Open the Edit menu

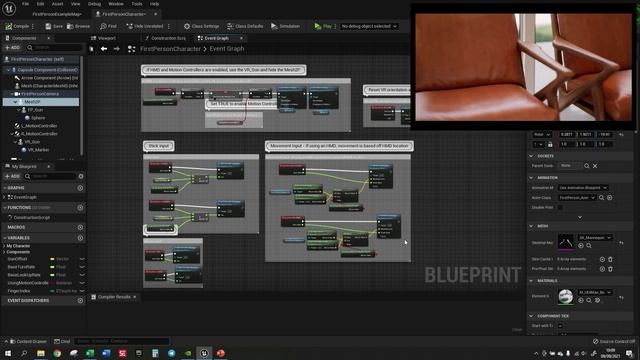(x=40, y=4)
